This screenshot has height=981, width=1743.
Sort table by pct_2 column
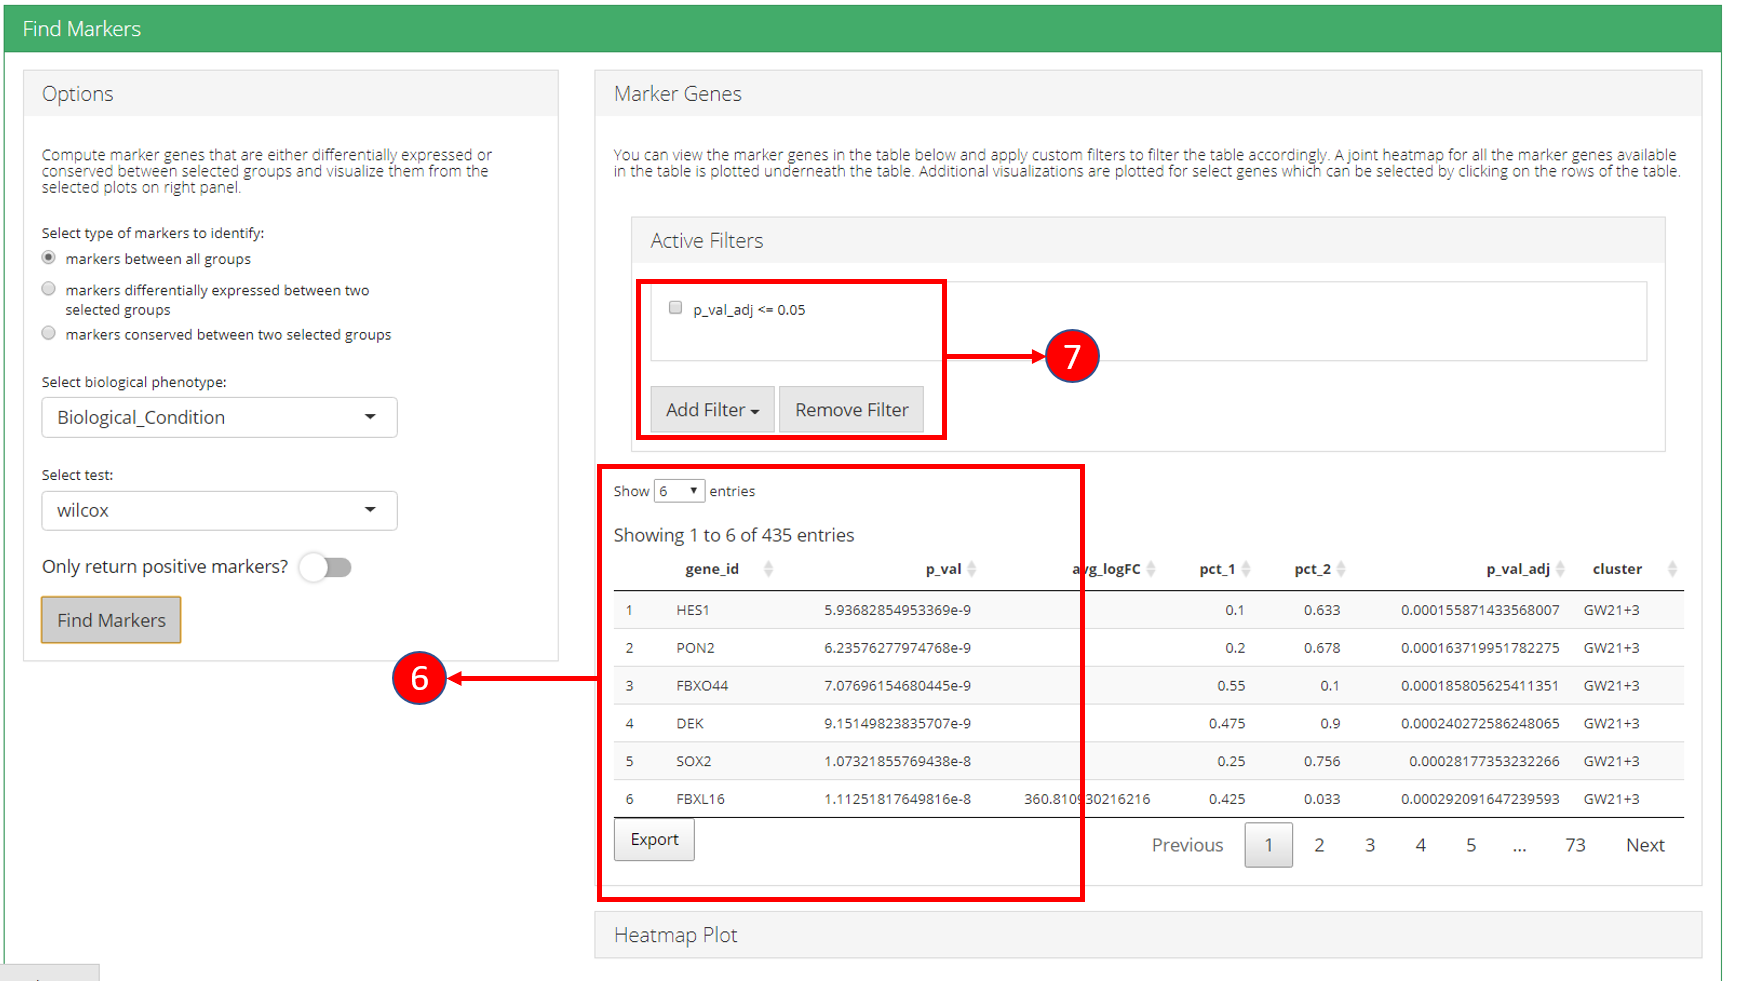(x=1340, y=569)
